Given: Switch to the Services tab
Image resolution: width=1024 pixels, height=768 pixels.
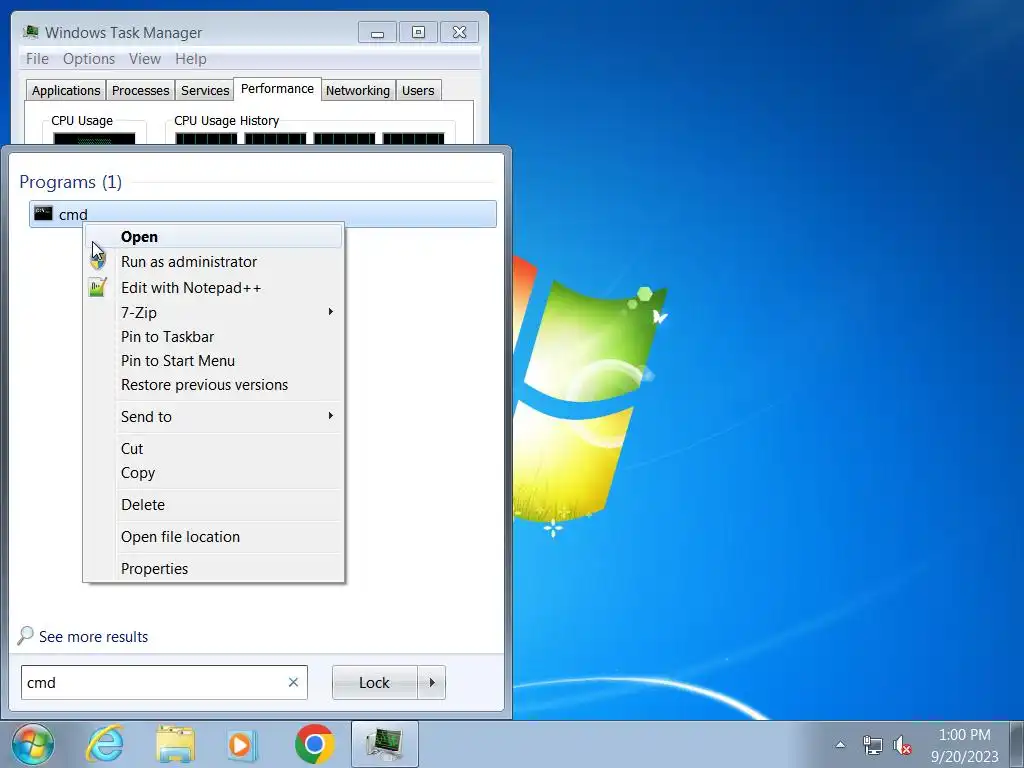Looking at the screenshot, I should 205,90.
